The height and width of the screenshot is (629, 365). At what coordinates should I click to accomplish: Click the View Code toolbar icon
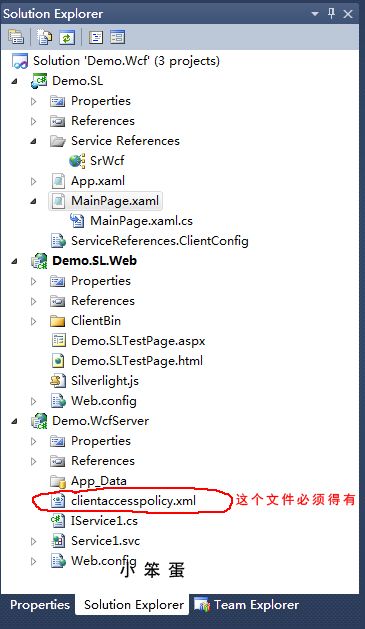click(95, 37)
